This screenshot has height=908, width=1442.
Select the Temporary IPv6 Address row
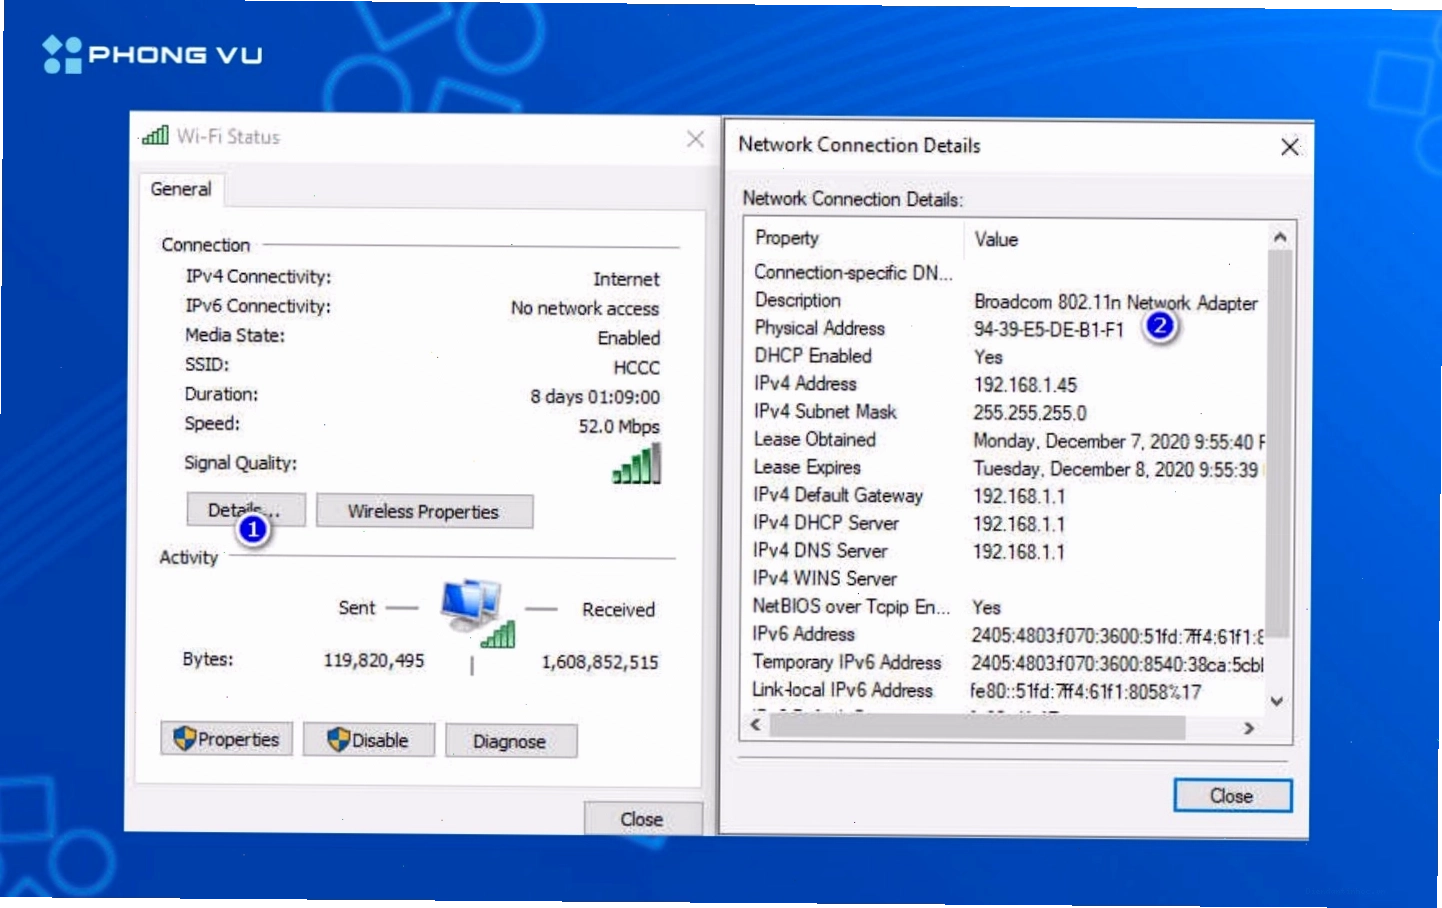click(1006, 663)
